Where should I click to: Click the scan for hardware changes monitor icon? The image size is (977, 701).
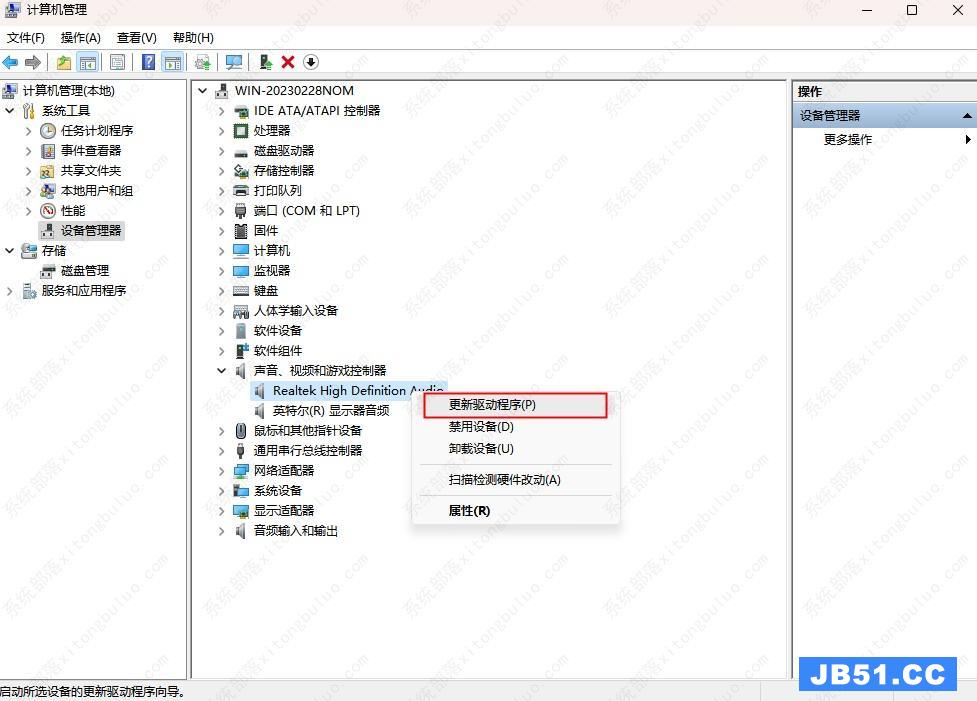(234, 62)
